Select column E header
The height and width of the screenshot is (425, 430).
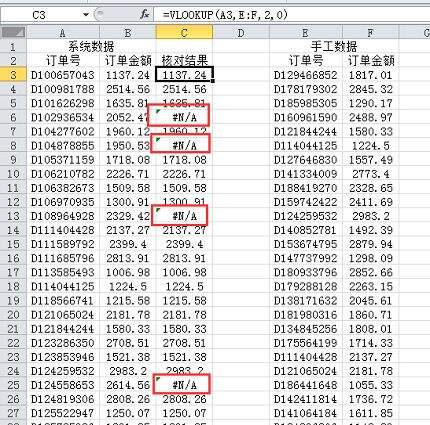point(305,33)
